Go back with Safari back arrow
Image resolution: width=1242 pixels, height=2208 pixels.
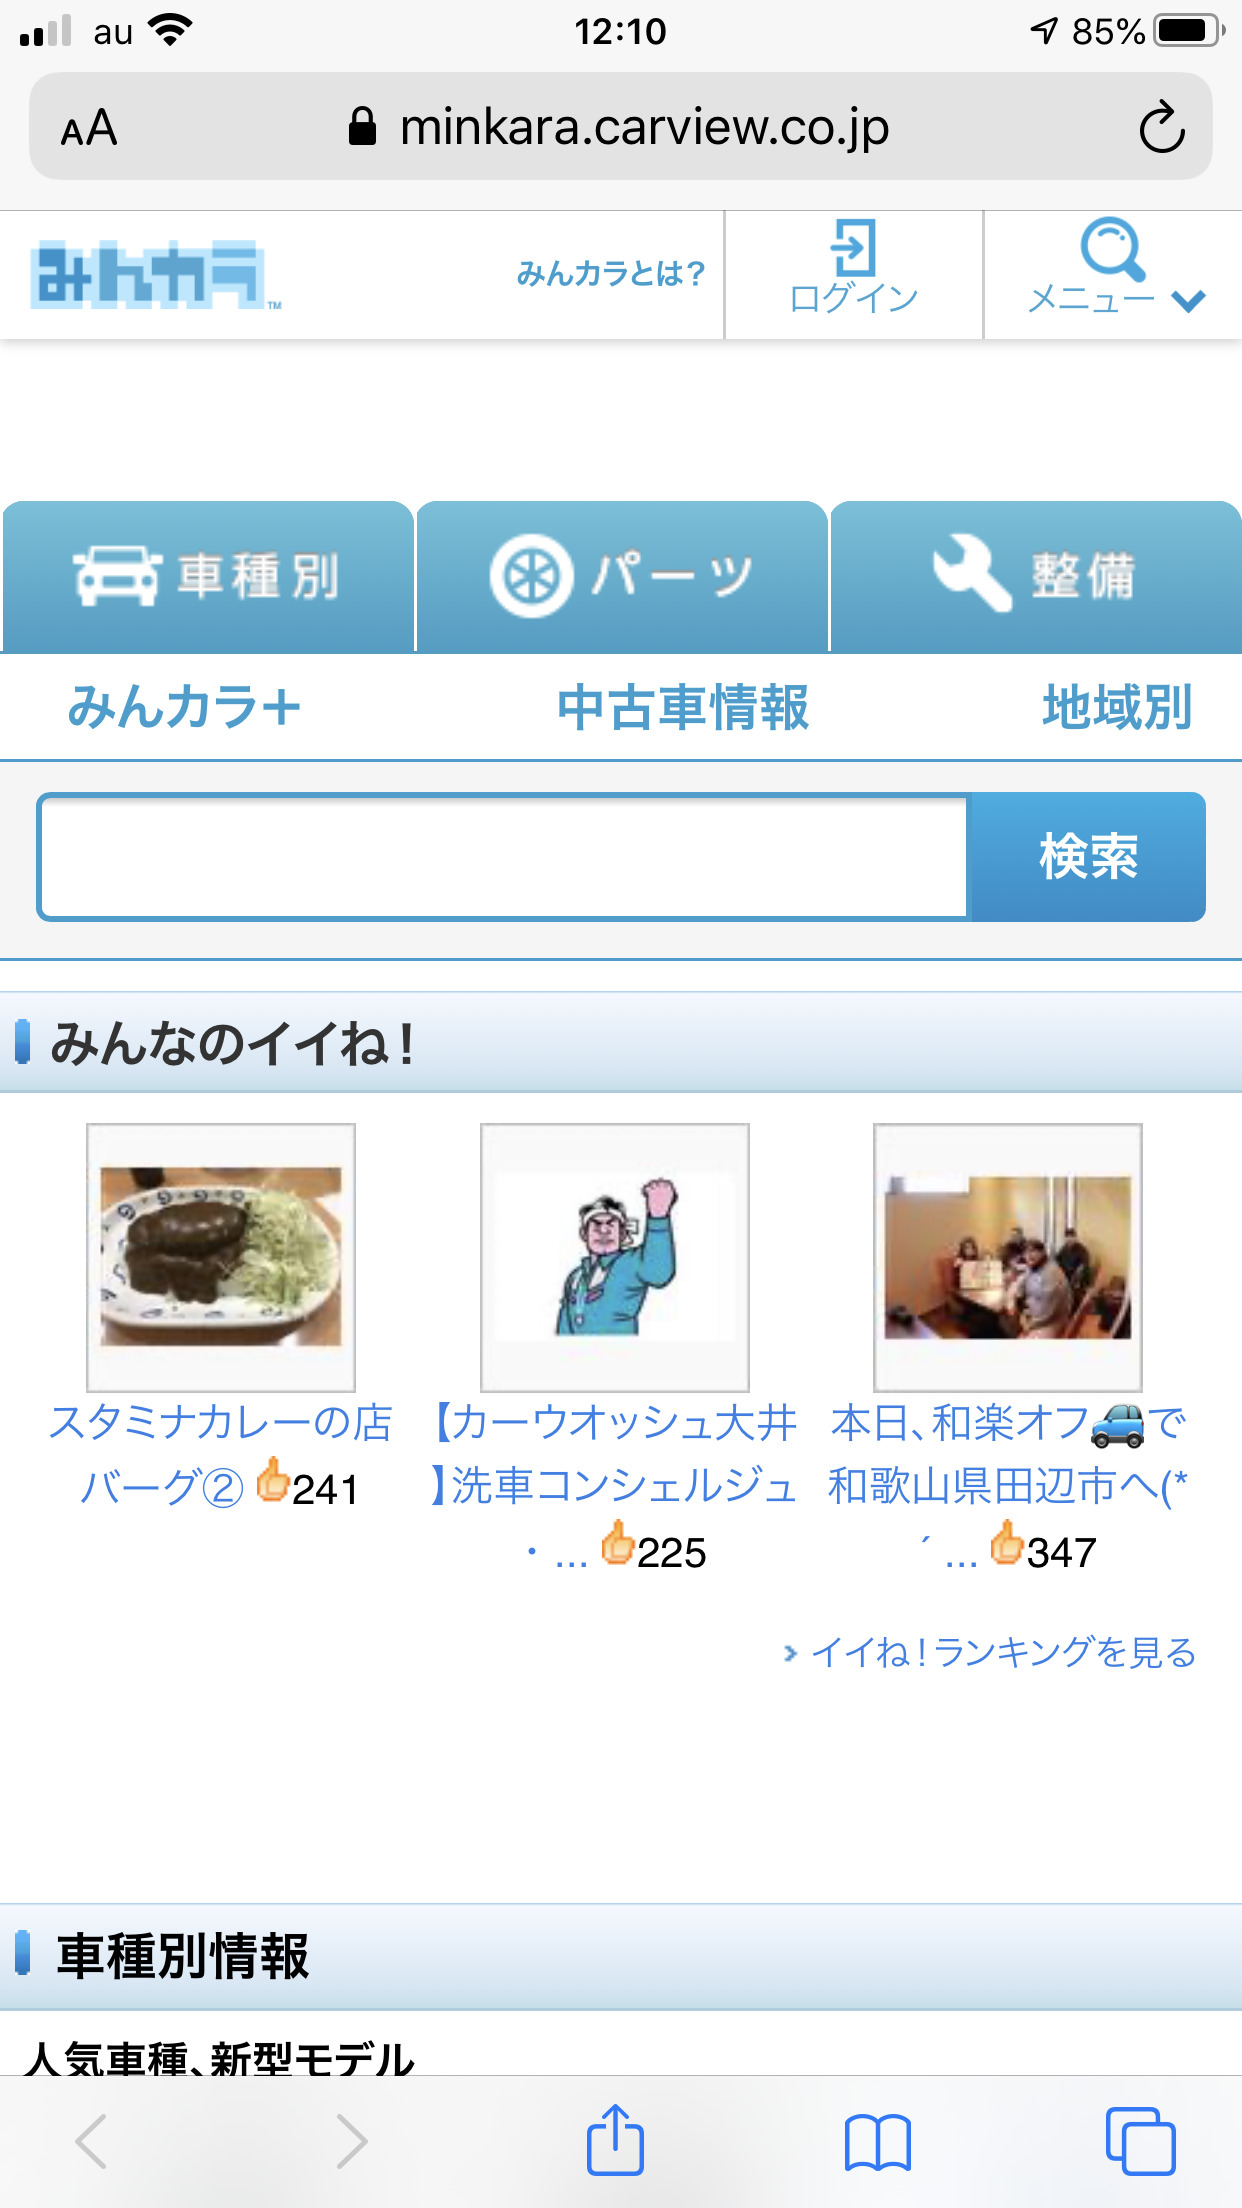pyautogui.click(x=91, y=2141)
